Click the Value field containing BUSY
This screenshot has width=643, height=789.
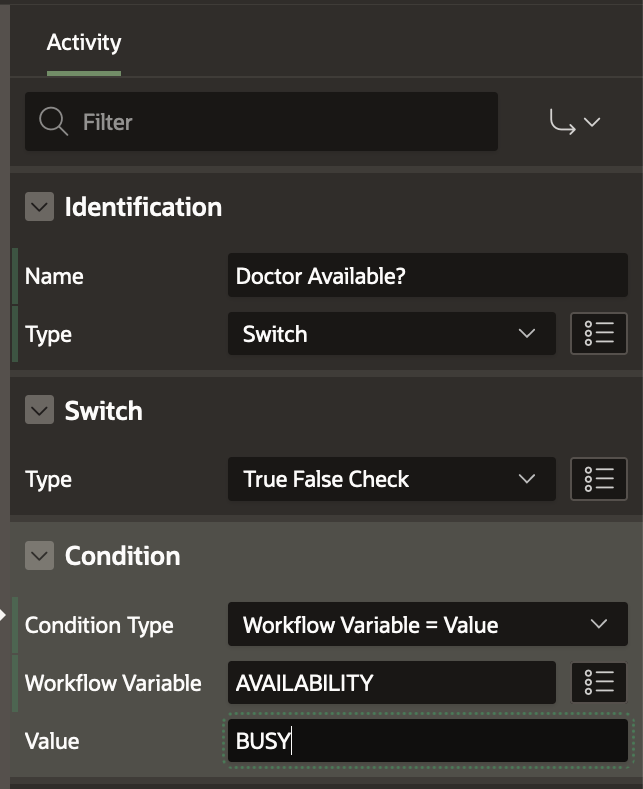click(427, 741)
